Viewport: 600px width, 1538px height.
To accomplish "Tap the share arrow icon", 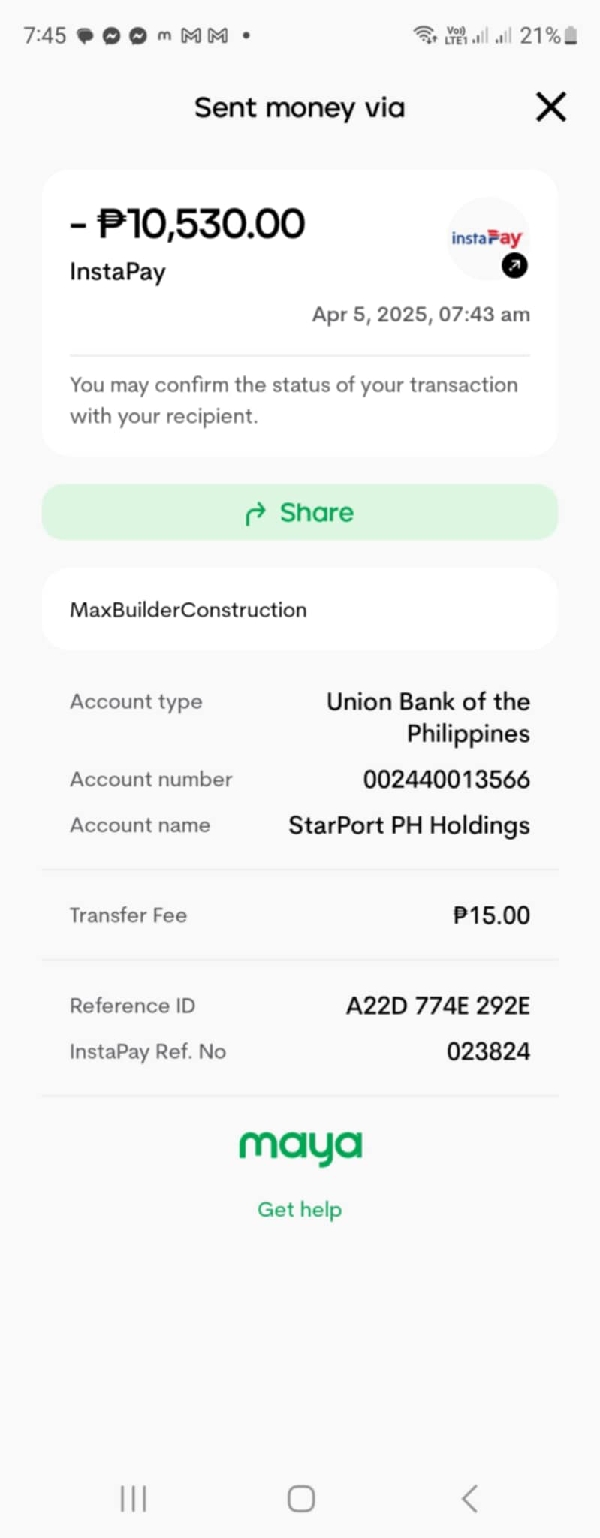I will click(x=256, y=513).
